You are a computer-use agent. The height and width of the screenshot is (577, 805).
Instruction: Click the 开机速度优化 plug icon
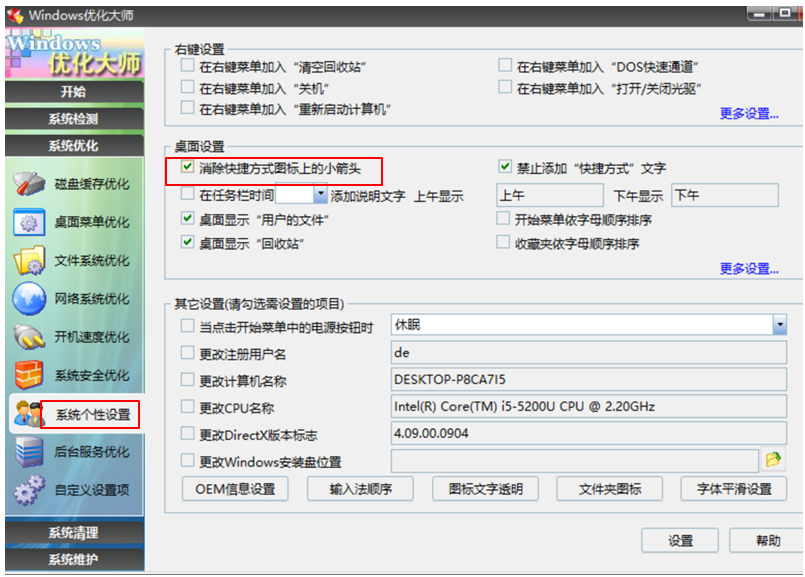coord(29,337)
